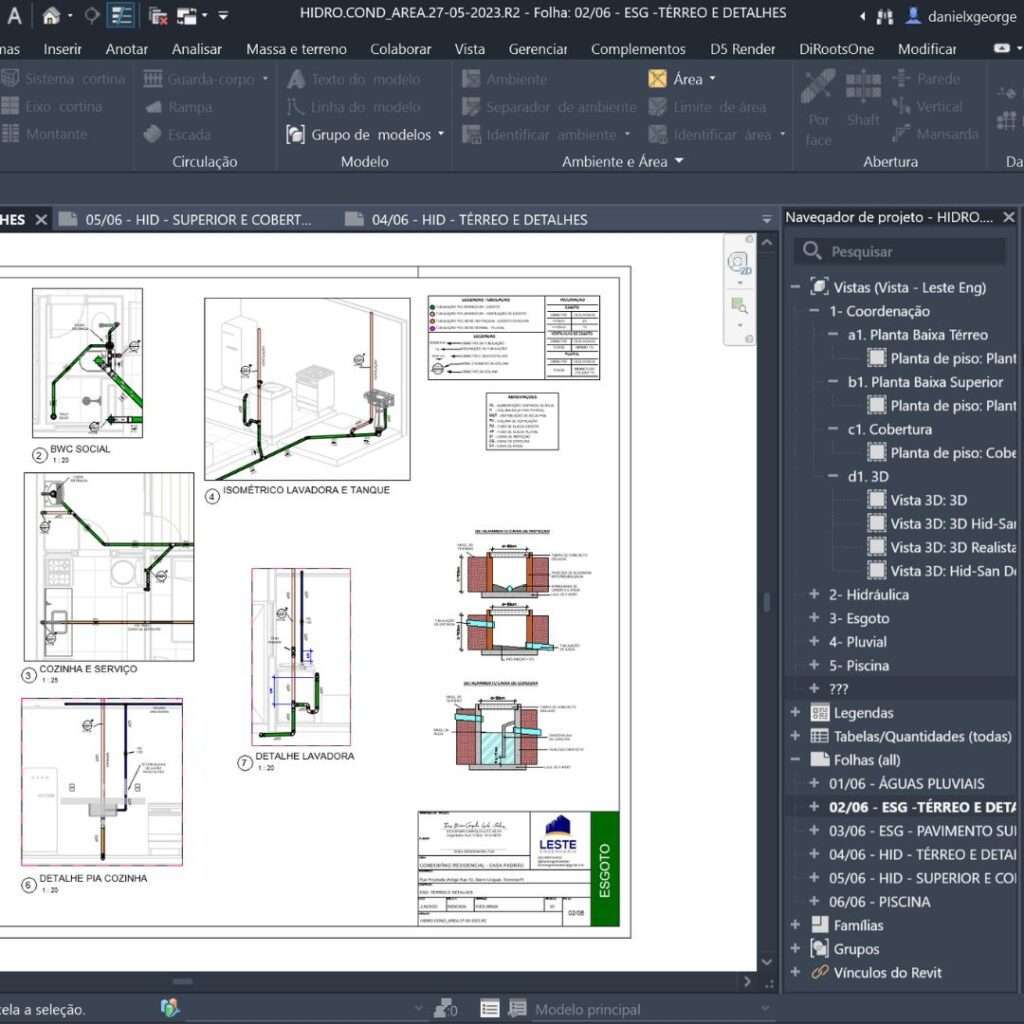The image size is (1024, 1024).
Task: Select Vista 3D: 3D in project browser
Action: [928, 500]
